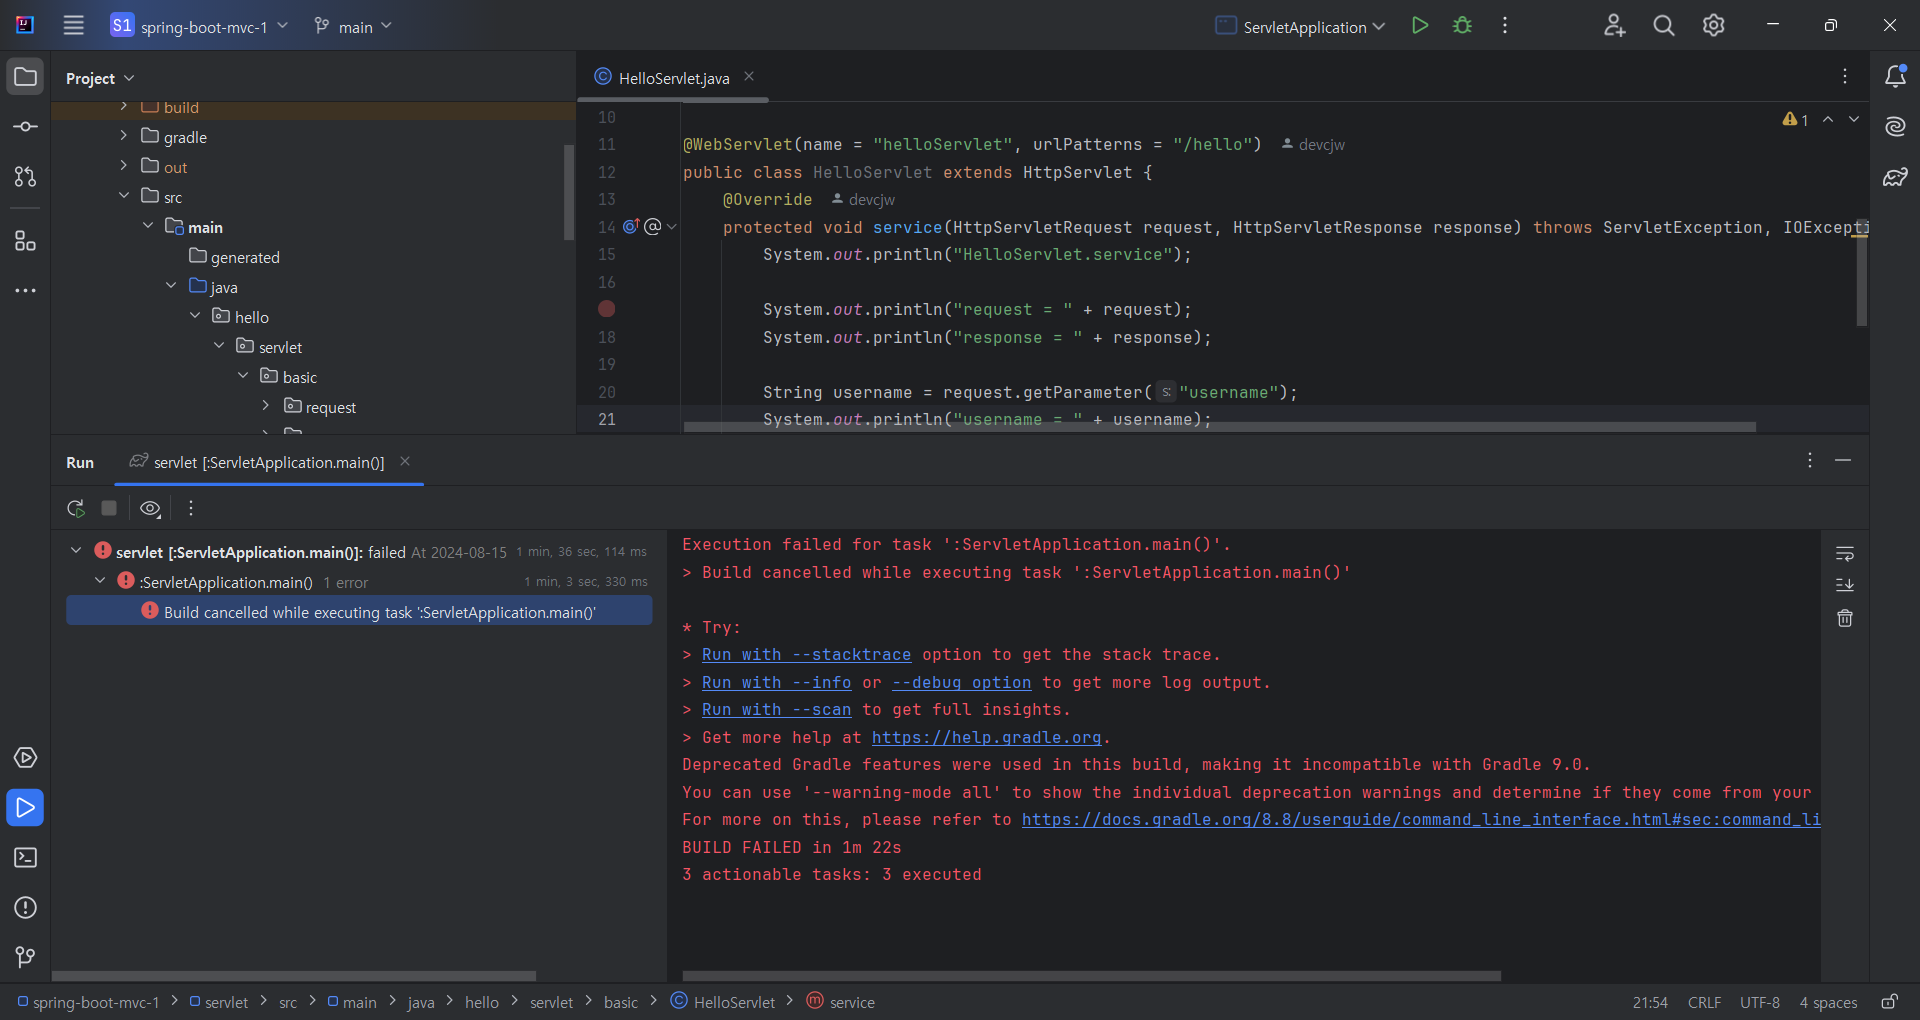
Task: Run ServletApplication with the green play icon
Action: pyautogui.click(x=1419, y=26)
